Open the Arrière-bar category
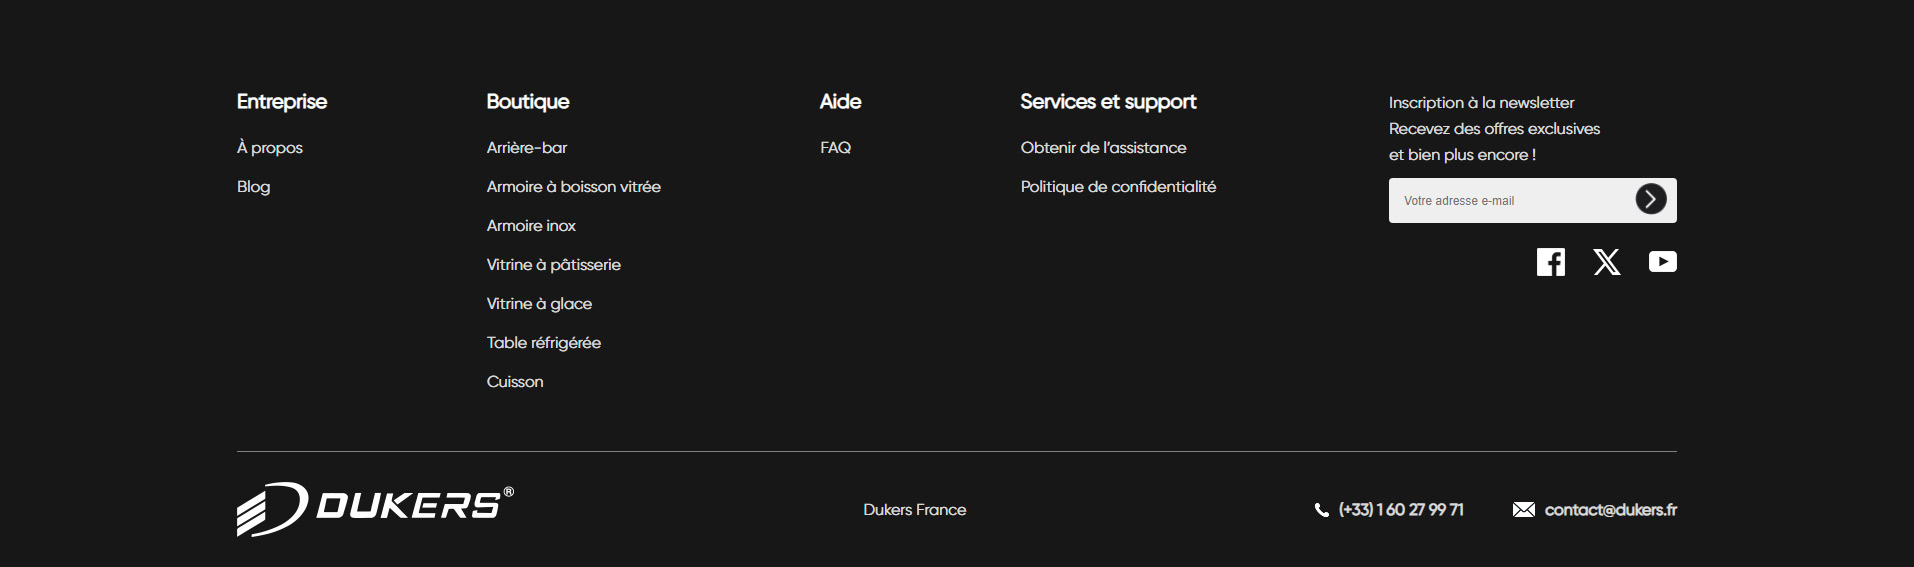Viewport: 1914px width, 567px height. click(x=527, y=148)
